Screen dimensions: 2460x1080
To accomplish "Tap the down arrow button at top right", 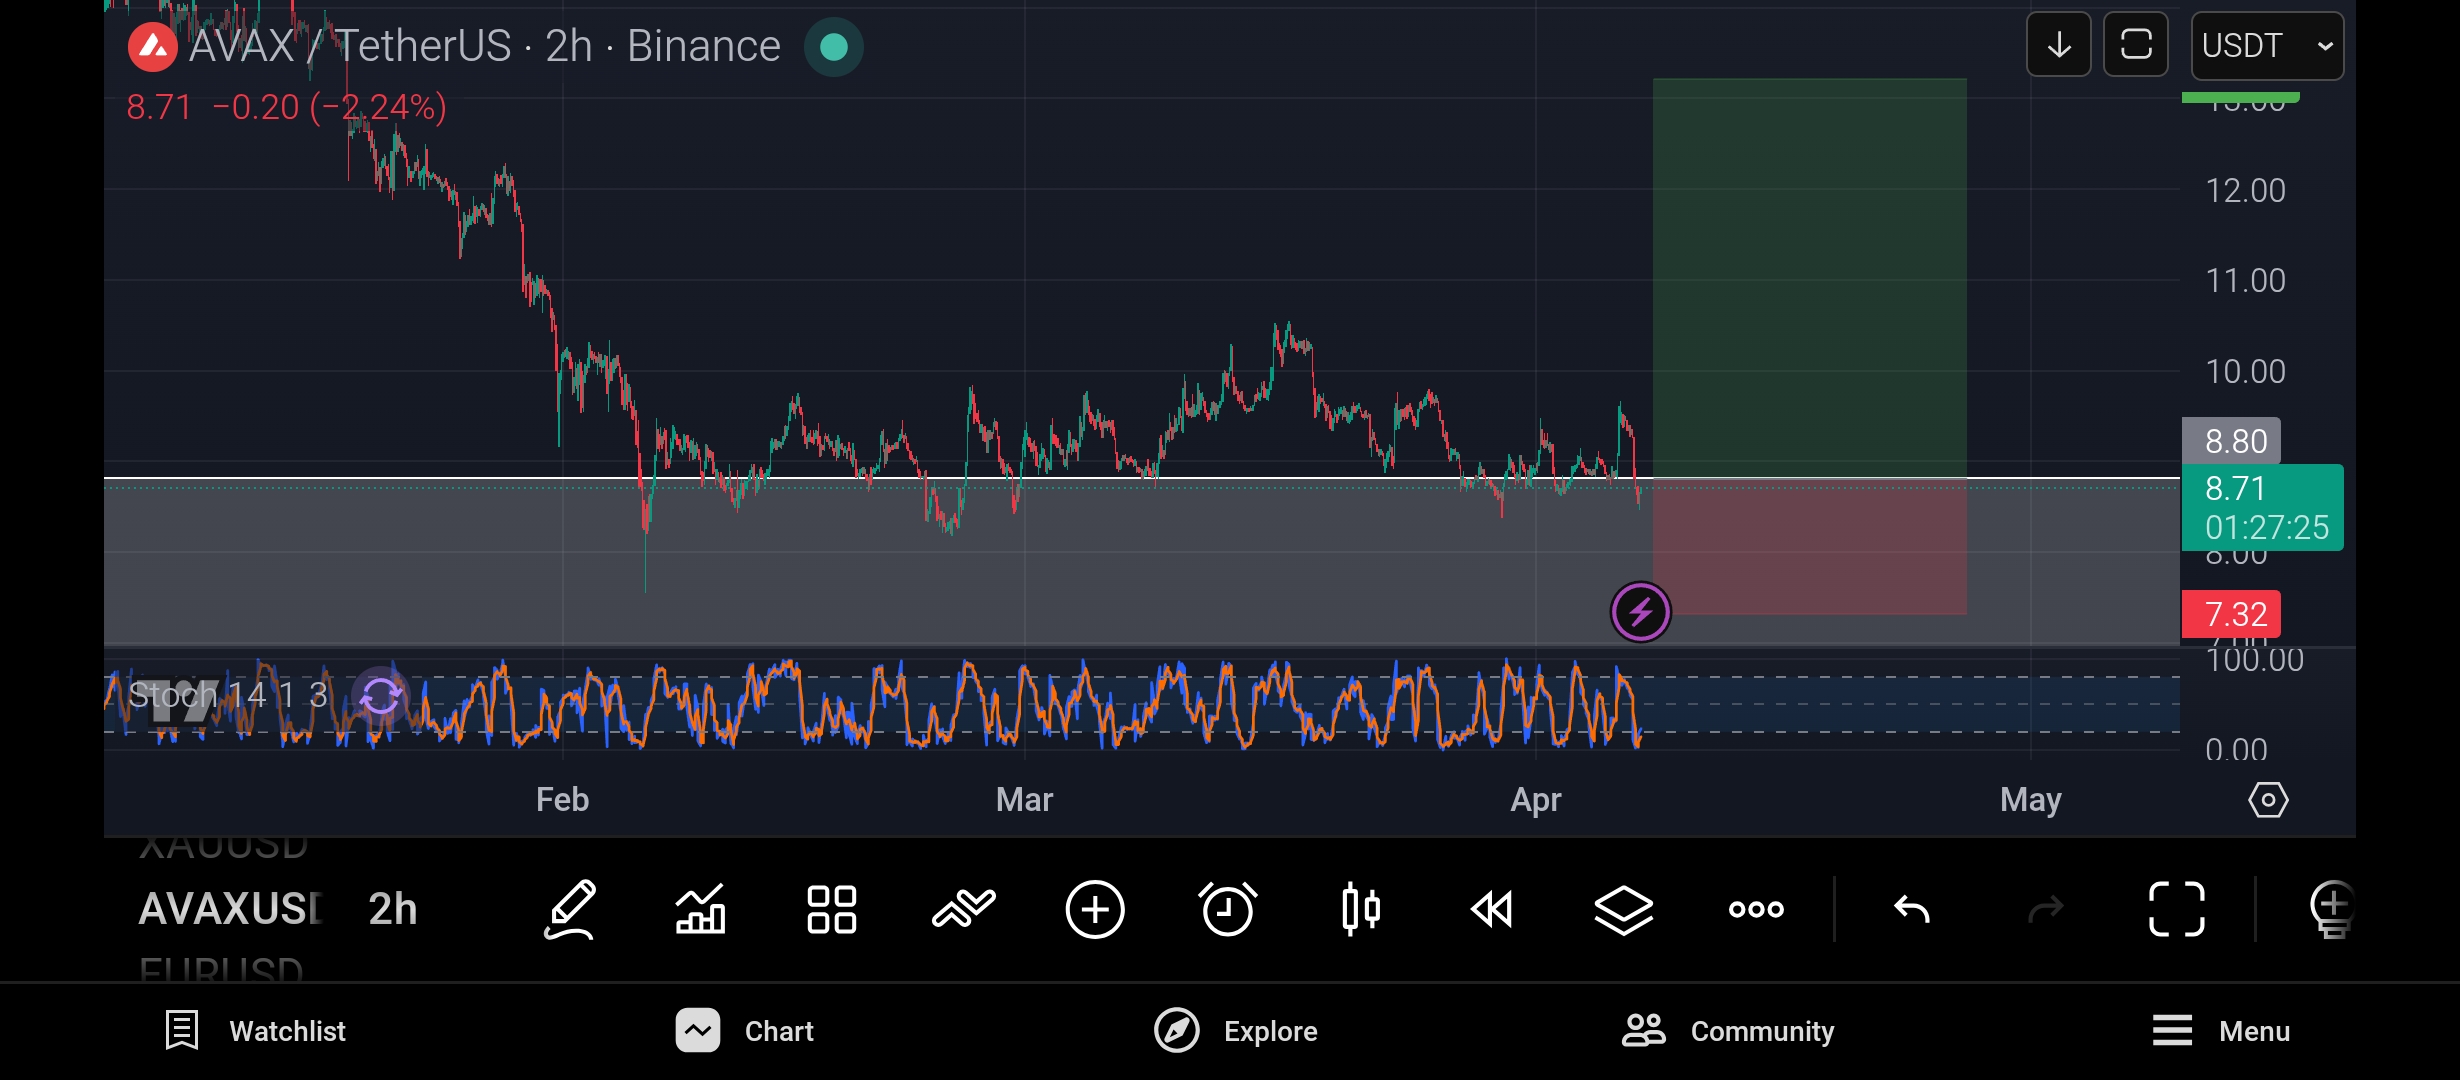I will click(x=2059, y=45).
